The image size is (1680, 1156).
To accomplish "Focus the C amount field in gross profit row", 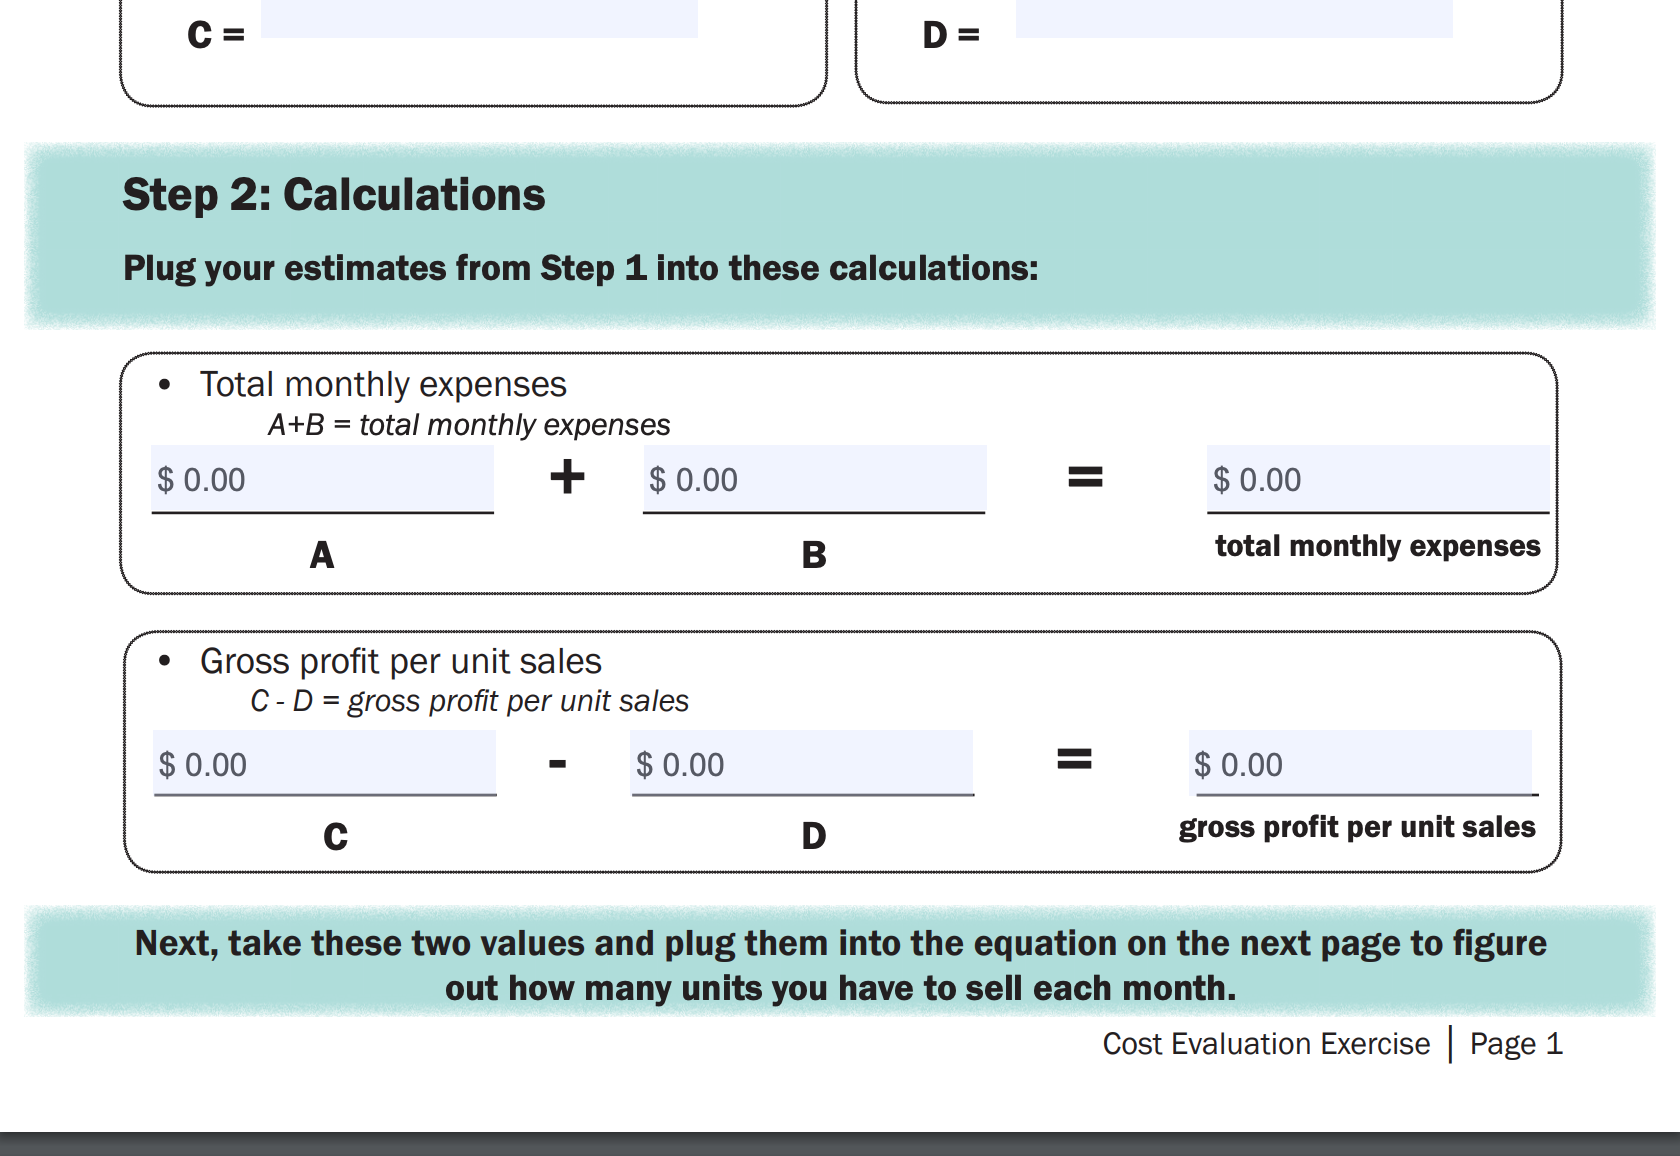I will tap(324, 764).
